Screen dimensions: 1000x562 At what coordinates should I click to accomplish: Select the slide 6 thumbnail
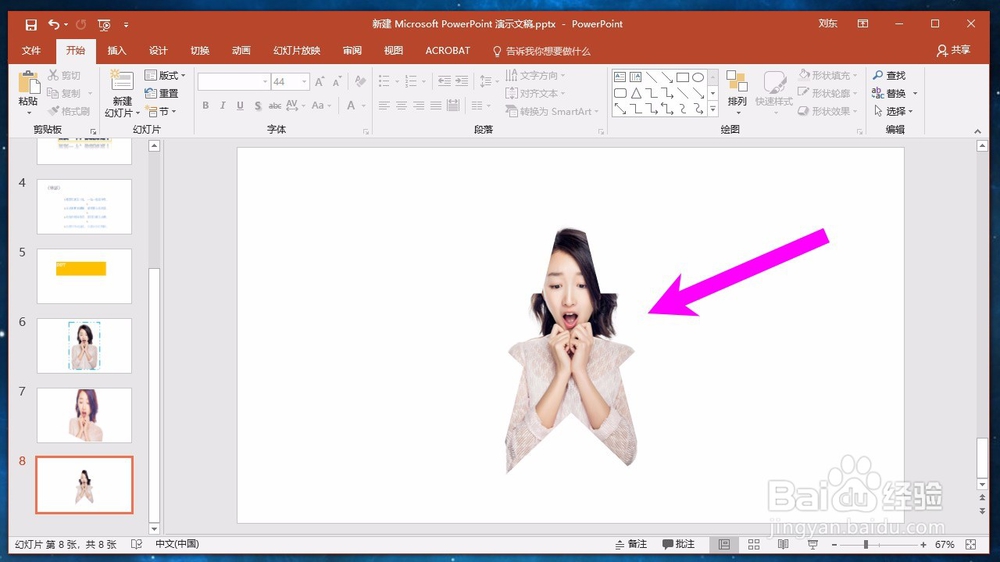pos(84,346)
